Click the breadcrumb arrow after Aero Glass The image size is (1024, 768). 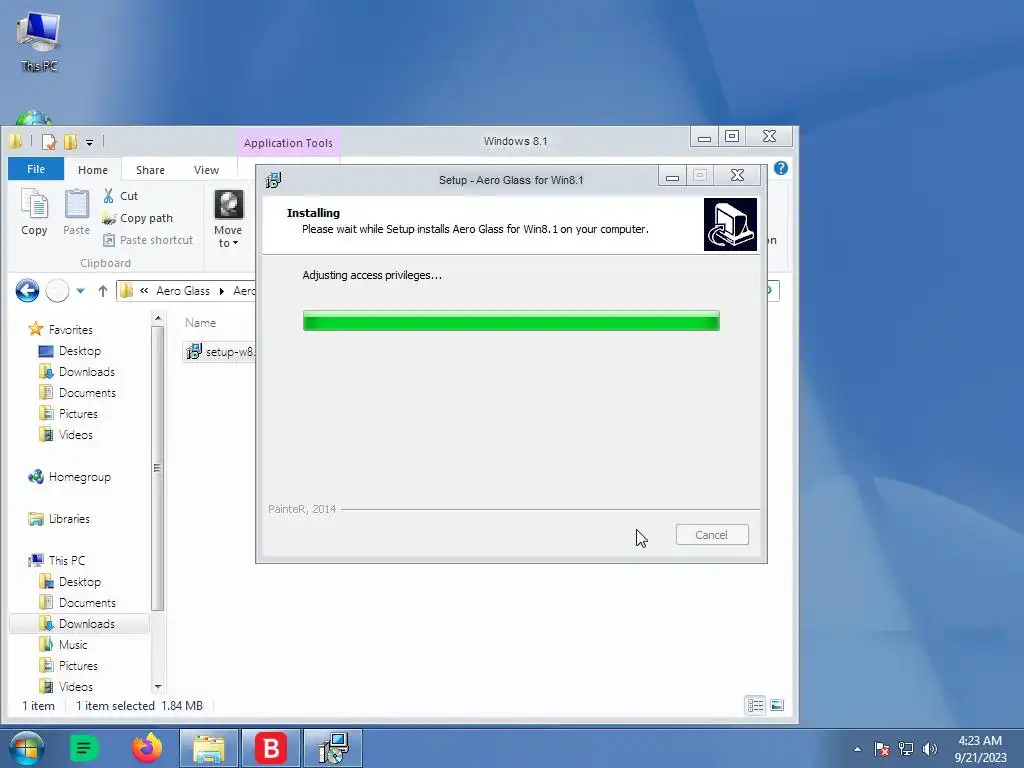(x=221, y=291)
